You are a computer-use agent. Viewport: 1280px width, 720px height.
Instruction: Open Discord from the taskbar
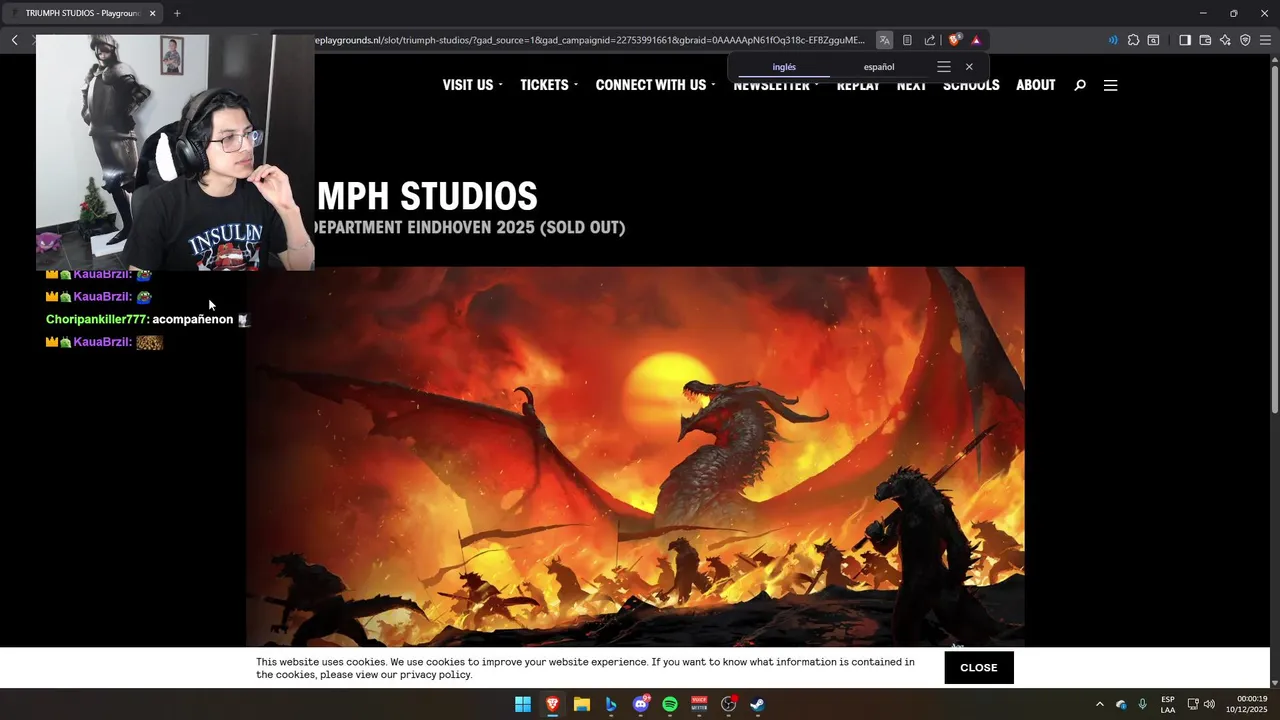tap(641, 704)
